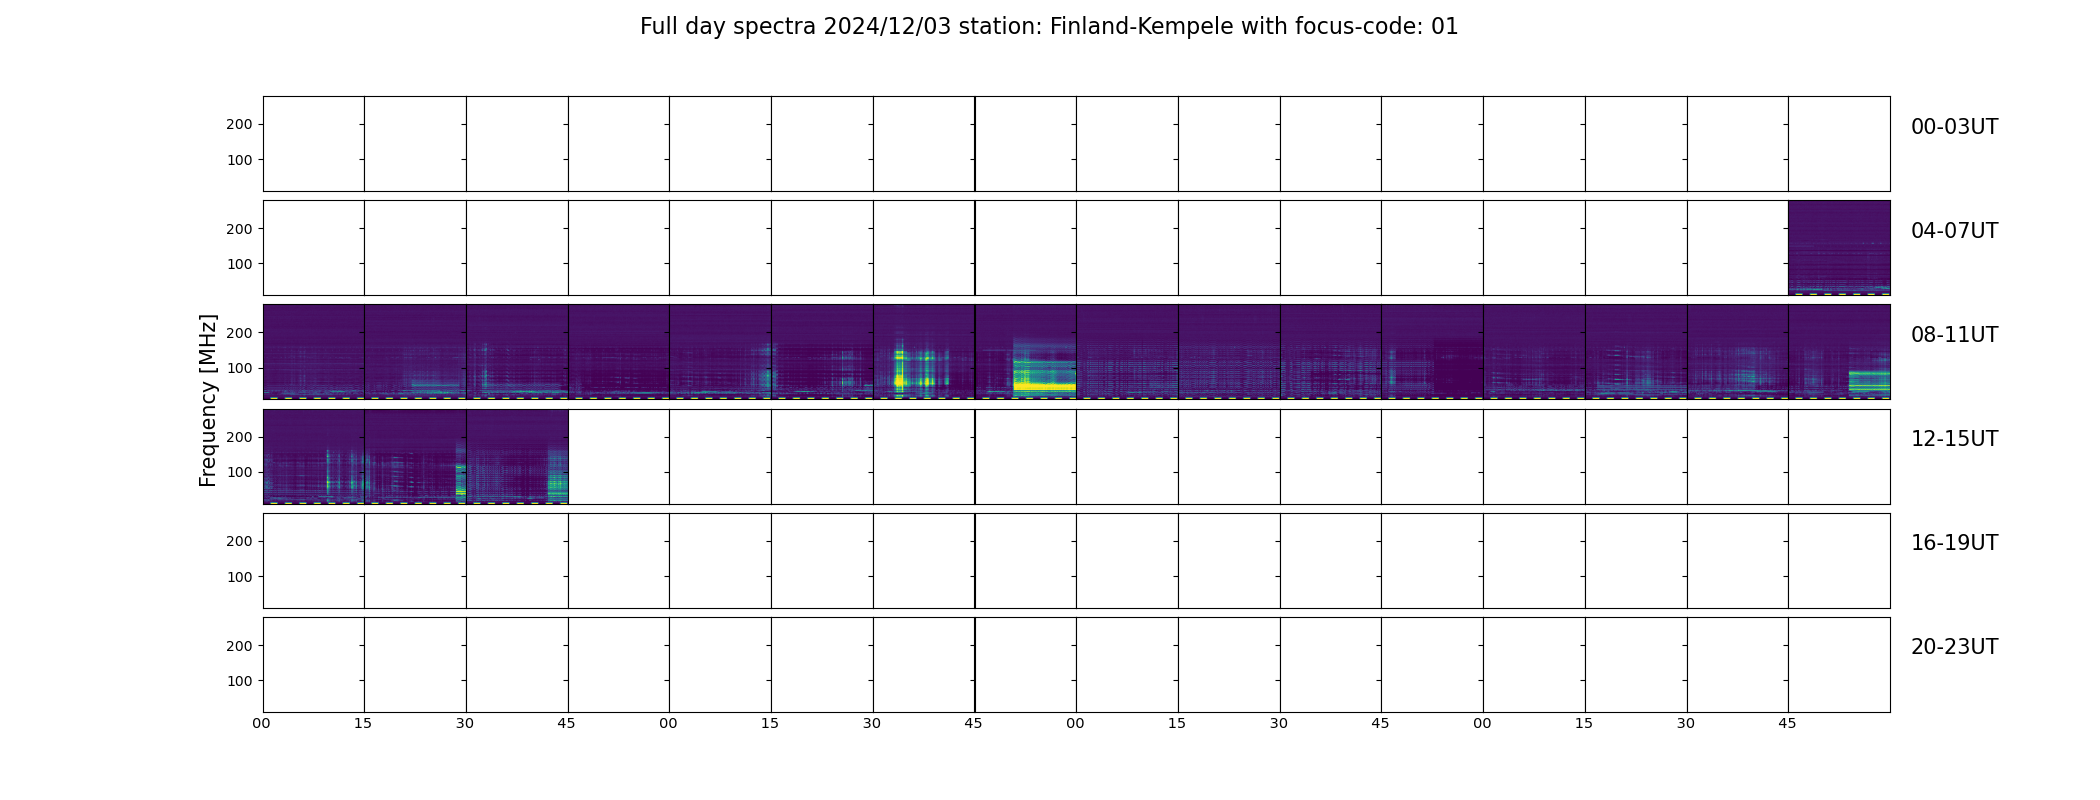Click the '100' tick label of the 16-19UT row

(239, 577)
